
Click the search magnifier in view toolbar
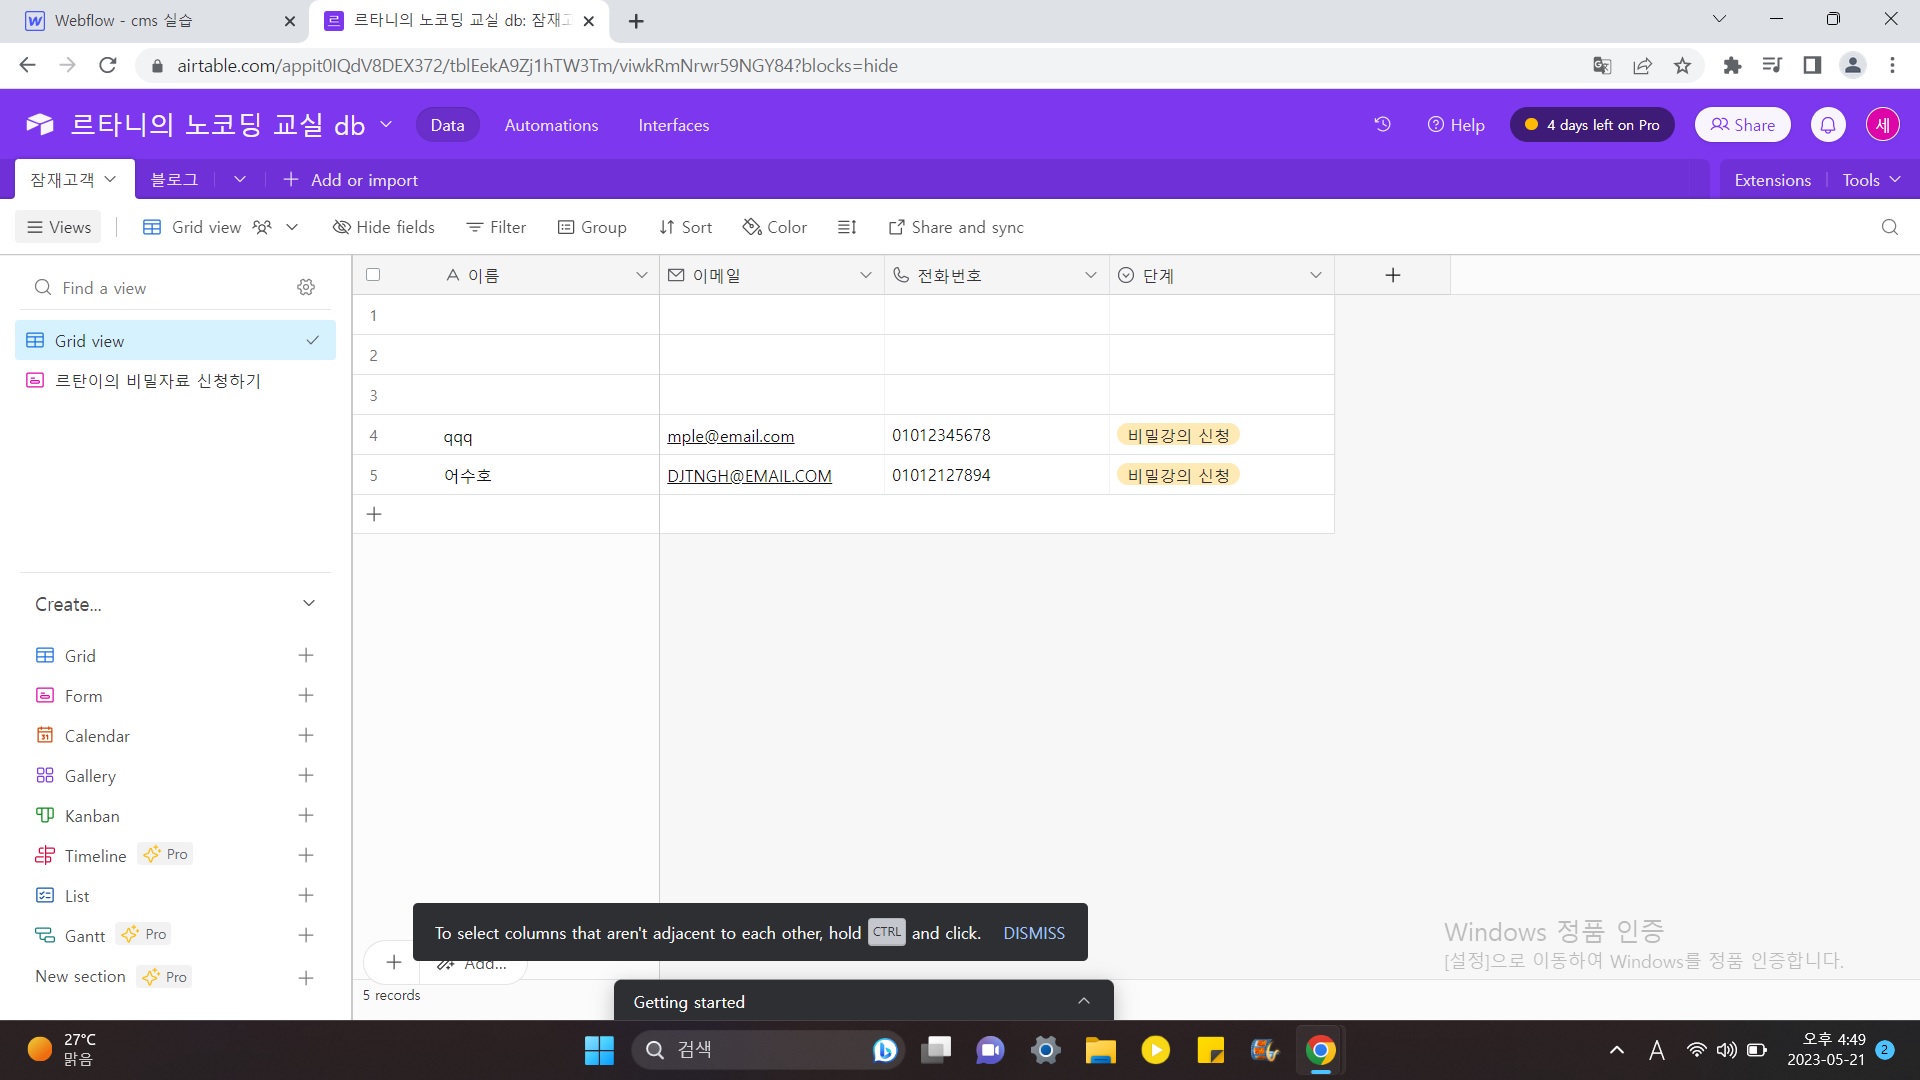click(1889, 227)
